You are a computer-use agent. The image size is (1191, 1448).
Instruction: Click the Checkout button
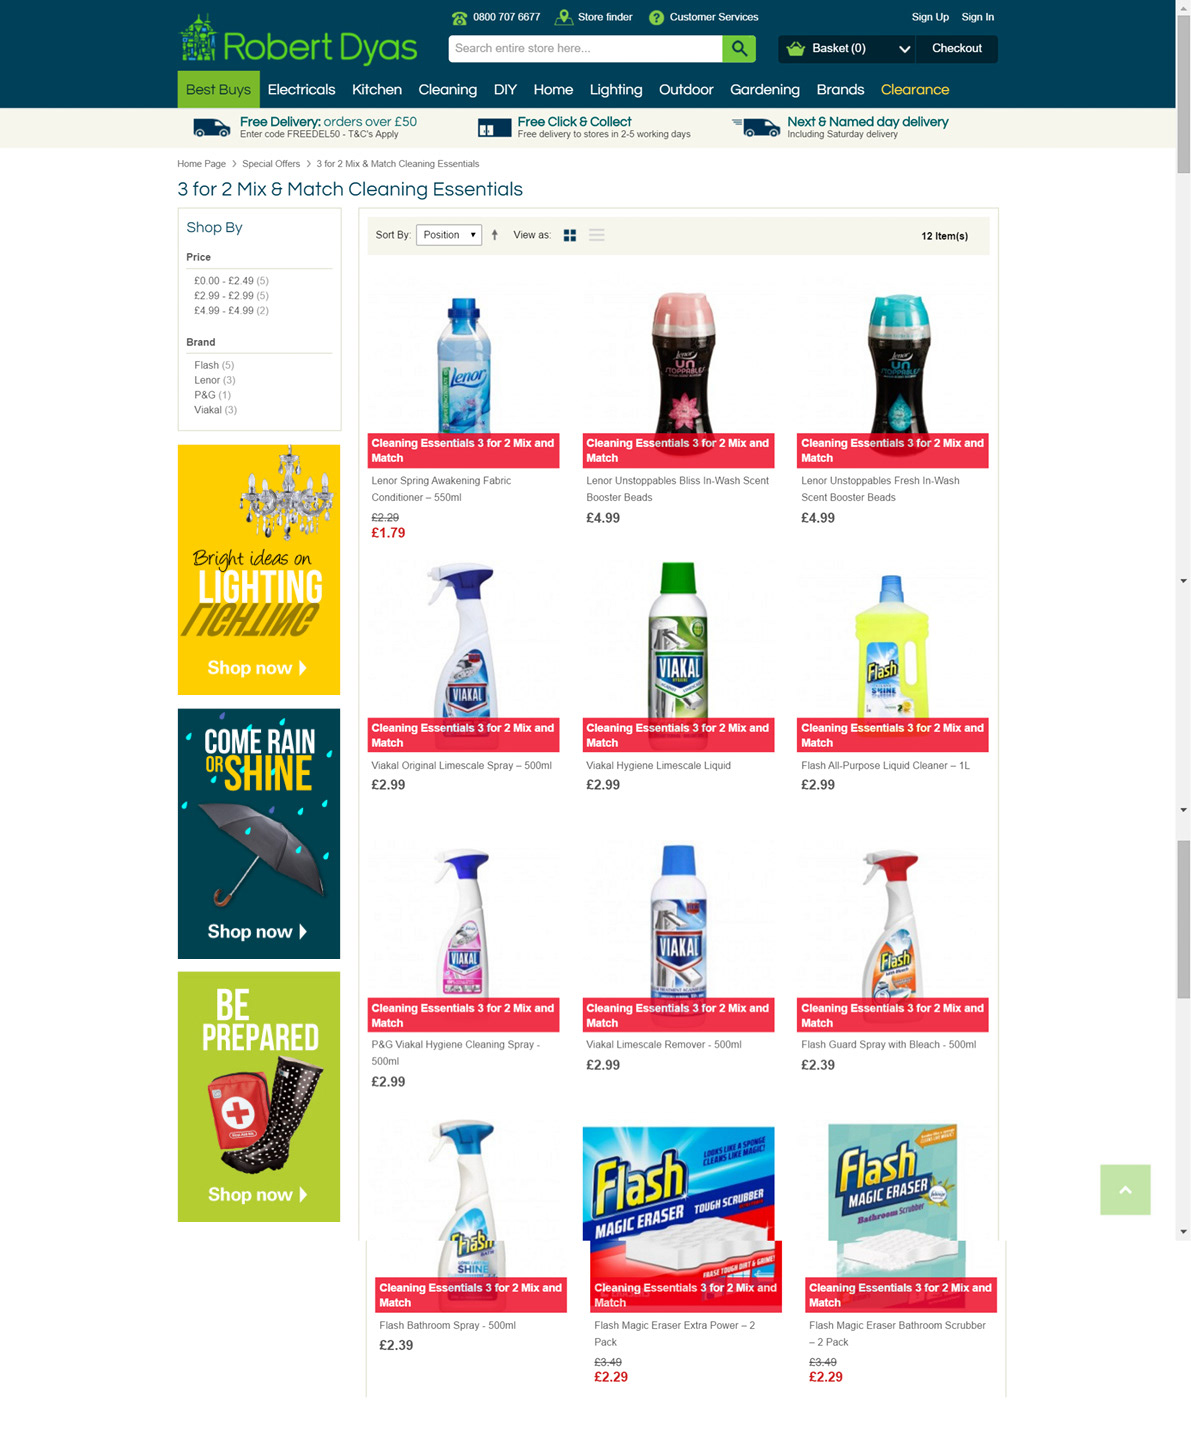pyautogui.click(x=957, y=48)
